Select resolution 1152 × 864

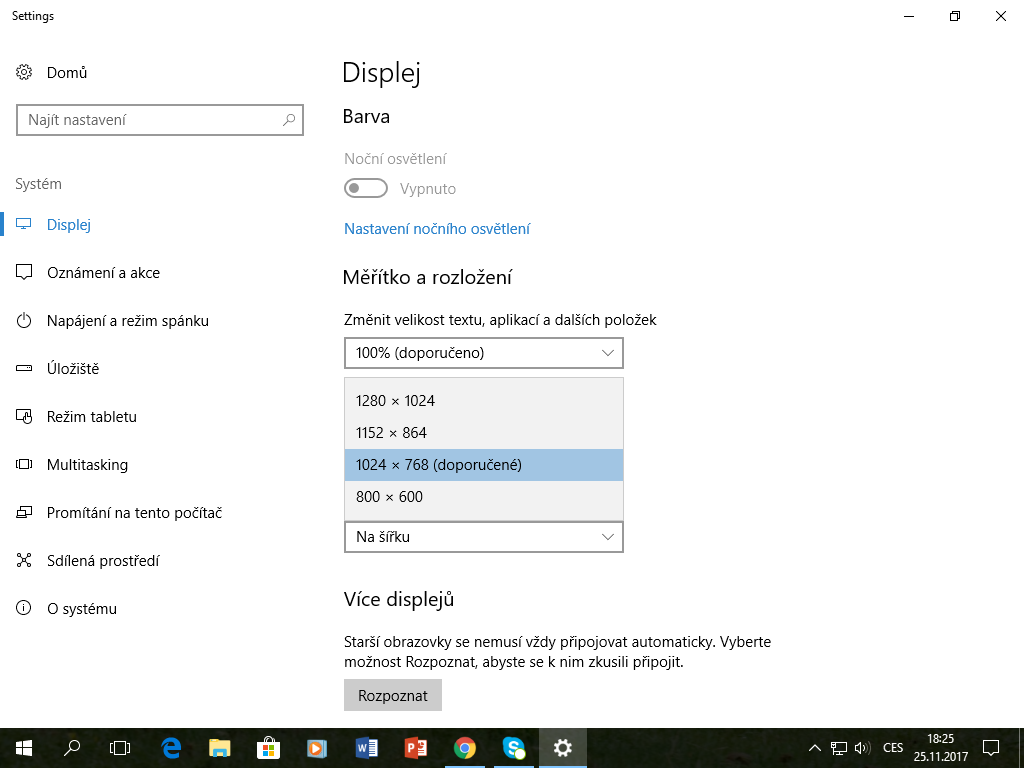pyautogui.click(x=484, y=432)
